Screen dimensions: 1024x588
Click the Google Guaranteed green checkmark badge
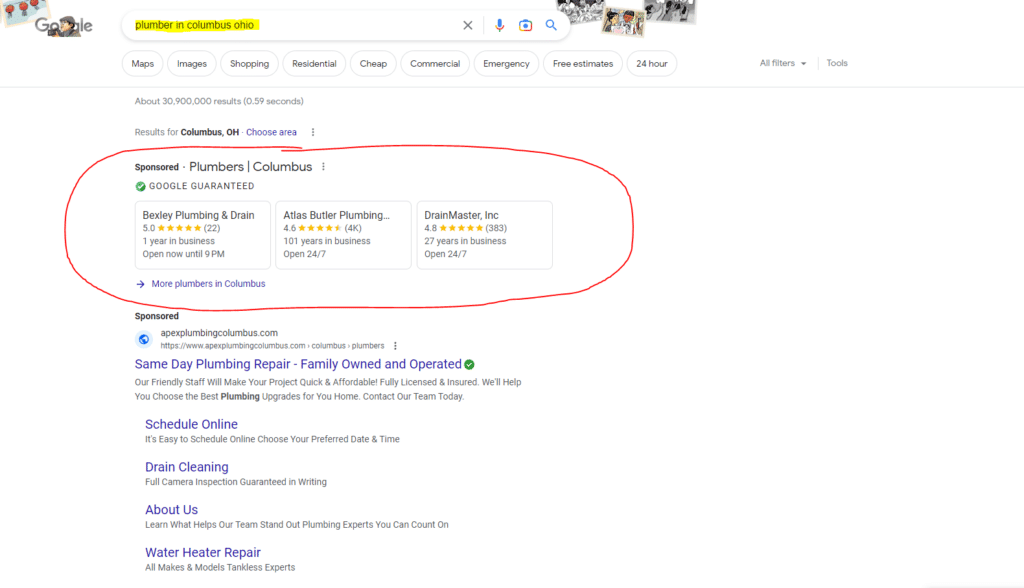click(140, 186)
